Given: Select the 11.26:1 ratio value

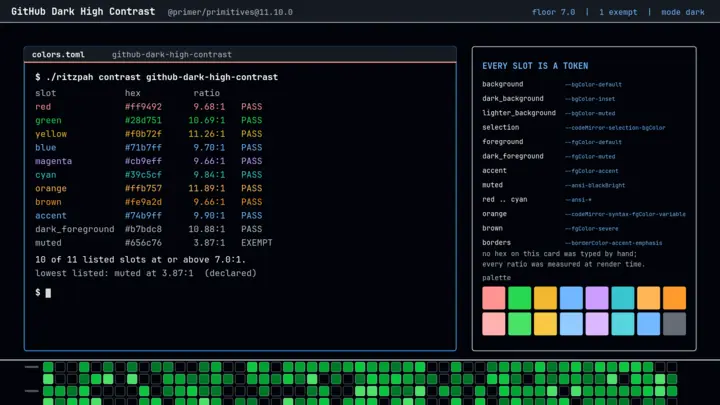Looking at the screenshot, I should point(207,134).
